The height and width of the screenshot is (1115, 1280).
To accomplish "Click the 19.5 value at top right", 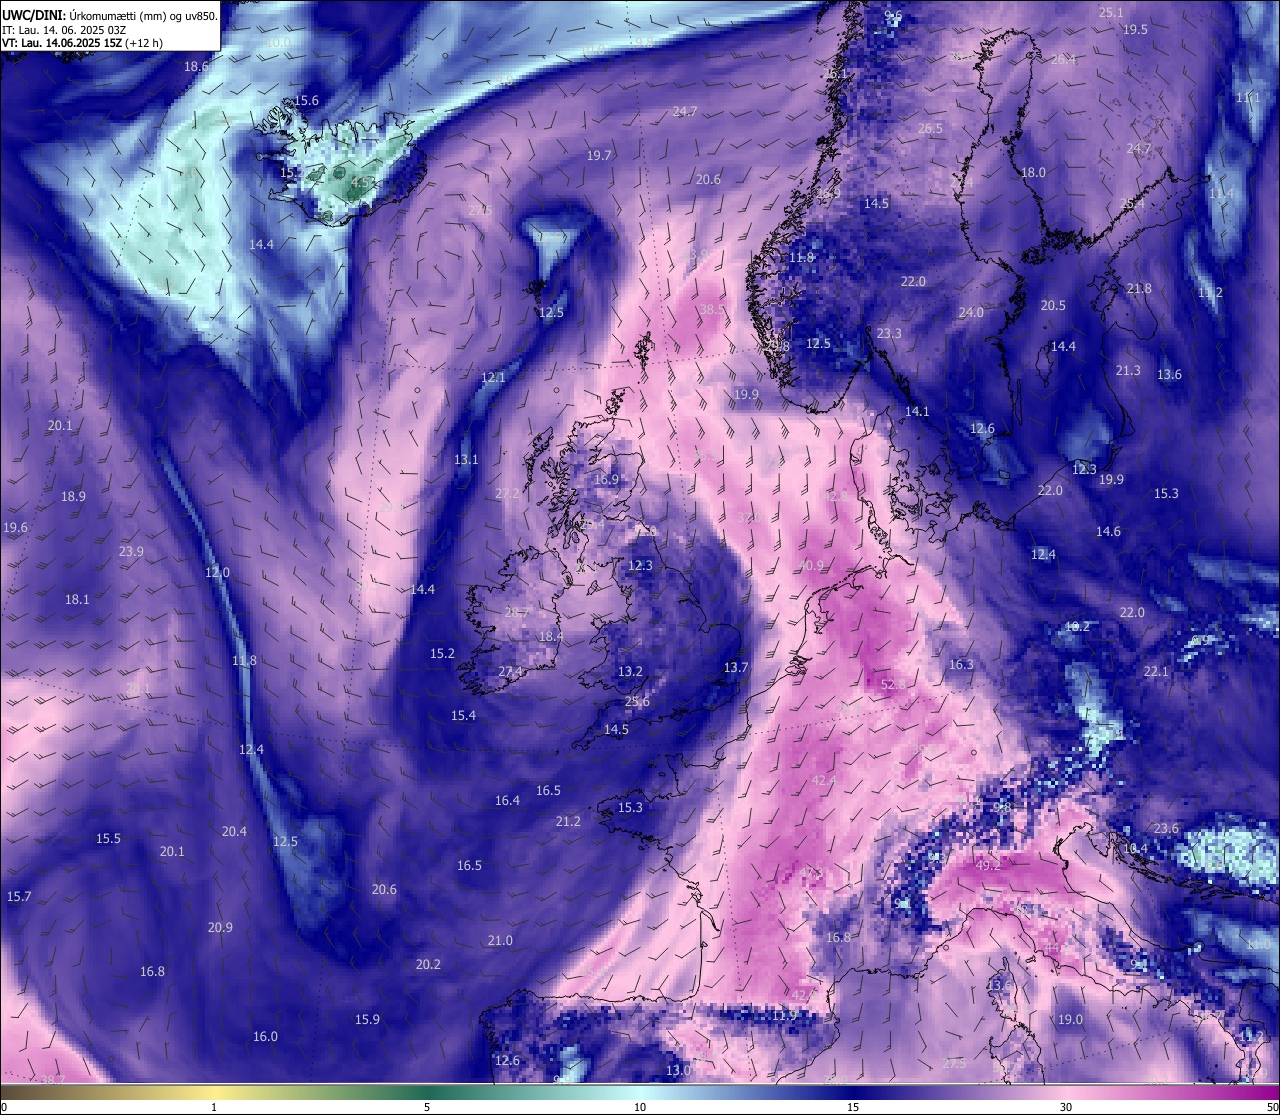I will tap(1135, 30).
